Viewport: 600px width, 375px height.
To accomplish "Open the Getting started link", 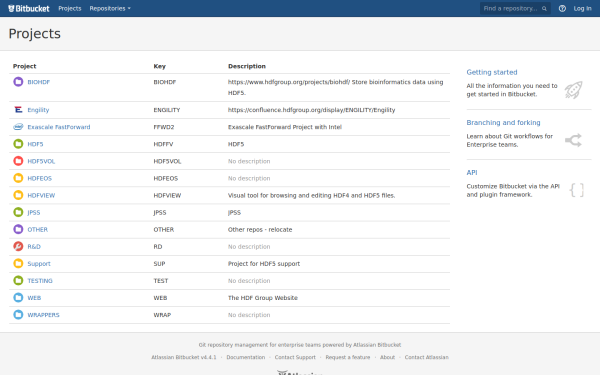I will click(492, 72).
